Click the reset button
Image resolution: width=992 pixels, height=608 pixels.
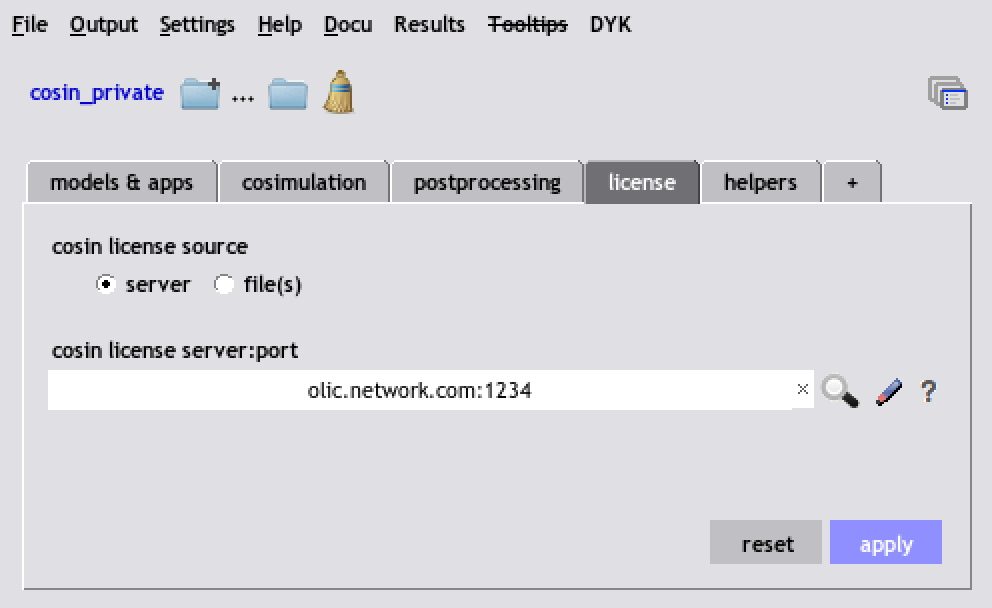tap(766, 542)
